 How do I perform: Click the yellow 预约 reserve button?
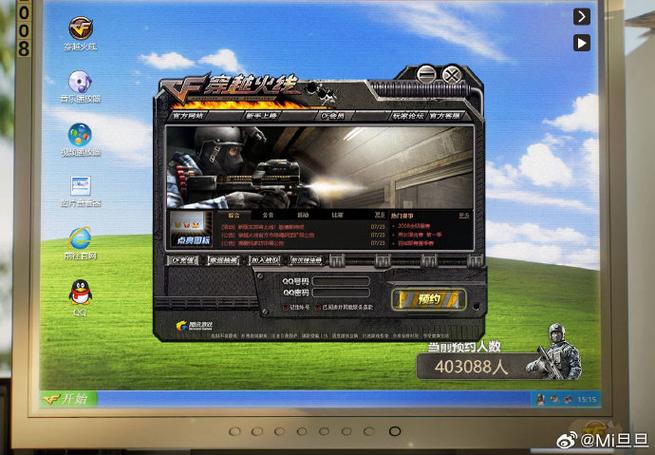429,299
